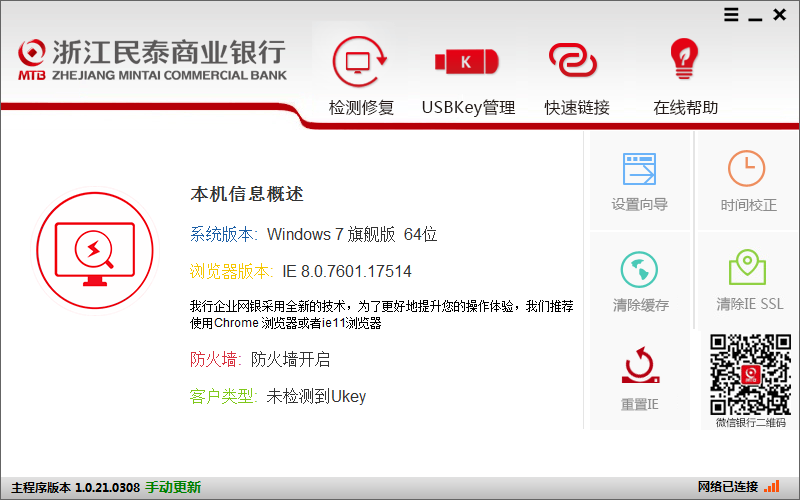Click the large computer scan icon

pyautogui.click(x=95, y=251)
